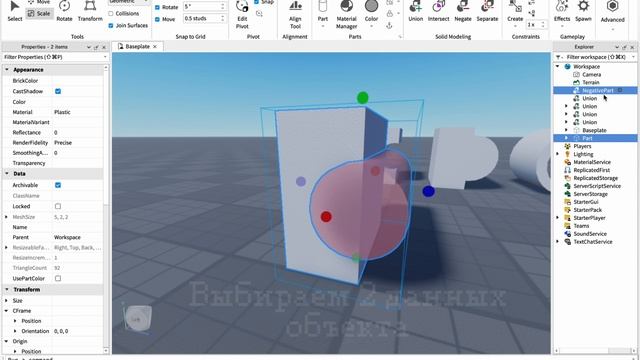
Task: Enable the Locked property checkbox
Action: [x=58, y=206]
